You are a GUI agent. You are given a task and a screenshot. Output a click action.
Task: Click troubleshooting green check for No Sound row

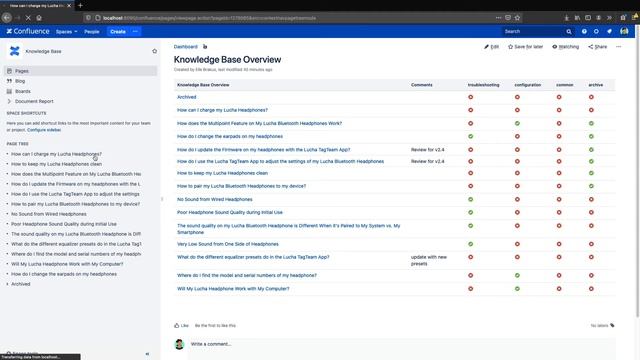point(471,199)
